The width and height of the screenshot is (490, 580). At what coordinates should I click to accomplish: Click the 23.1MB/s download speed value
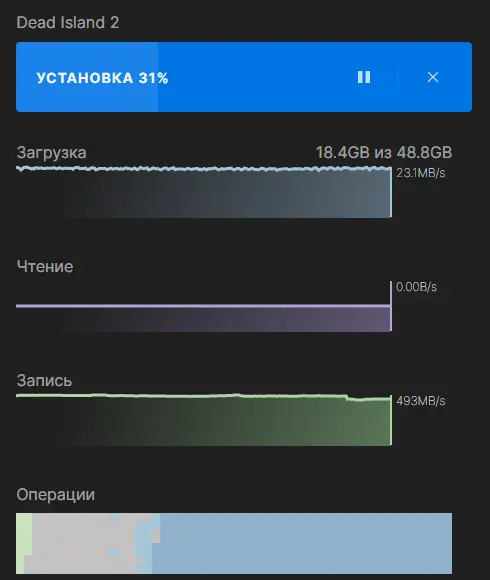(x=421, y=173)
